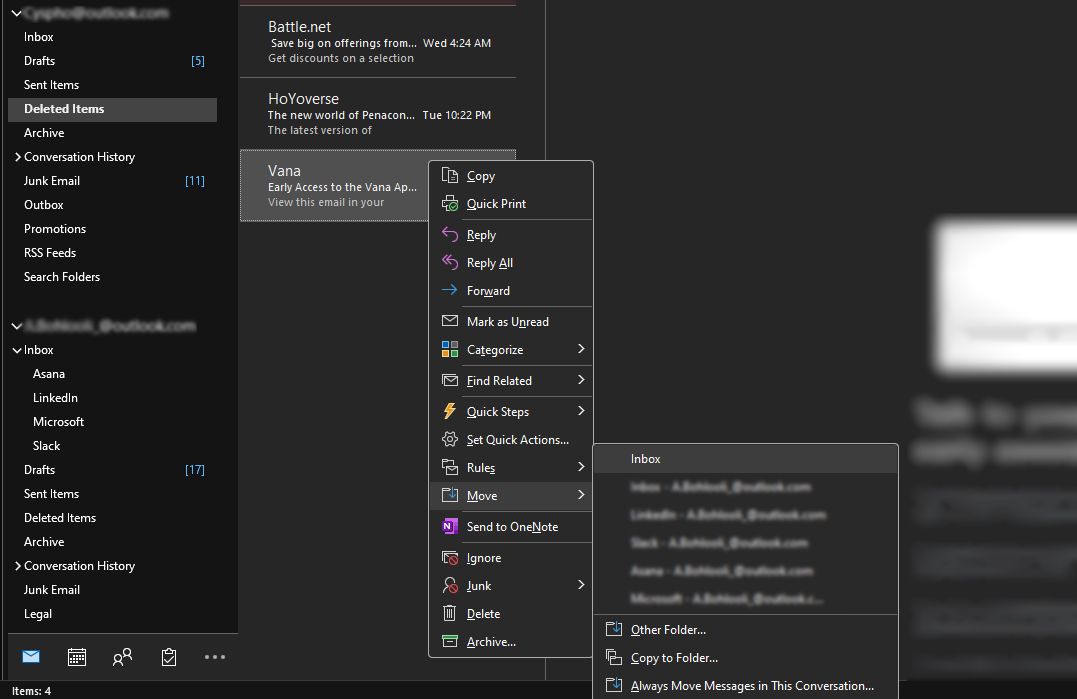Delete the Vana email via menu

pyautogui.click(x=483, y=614)
